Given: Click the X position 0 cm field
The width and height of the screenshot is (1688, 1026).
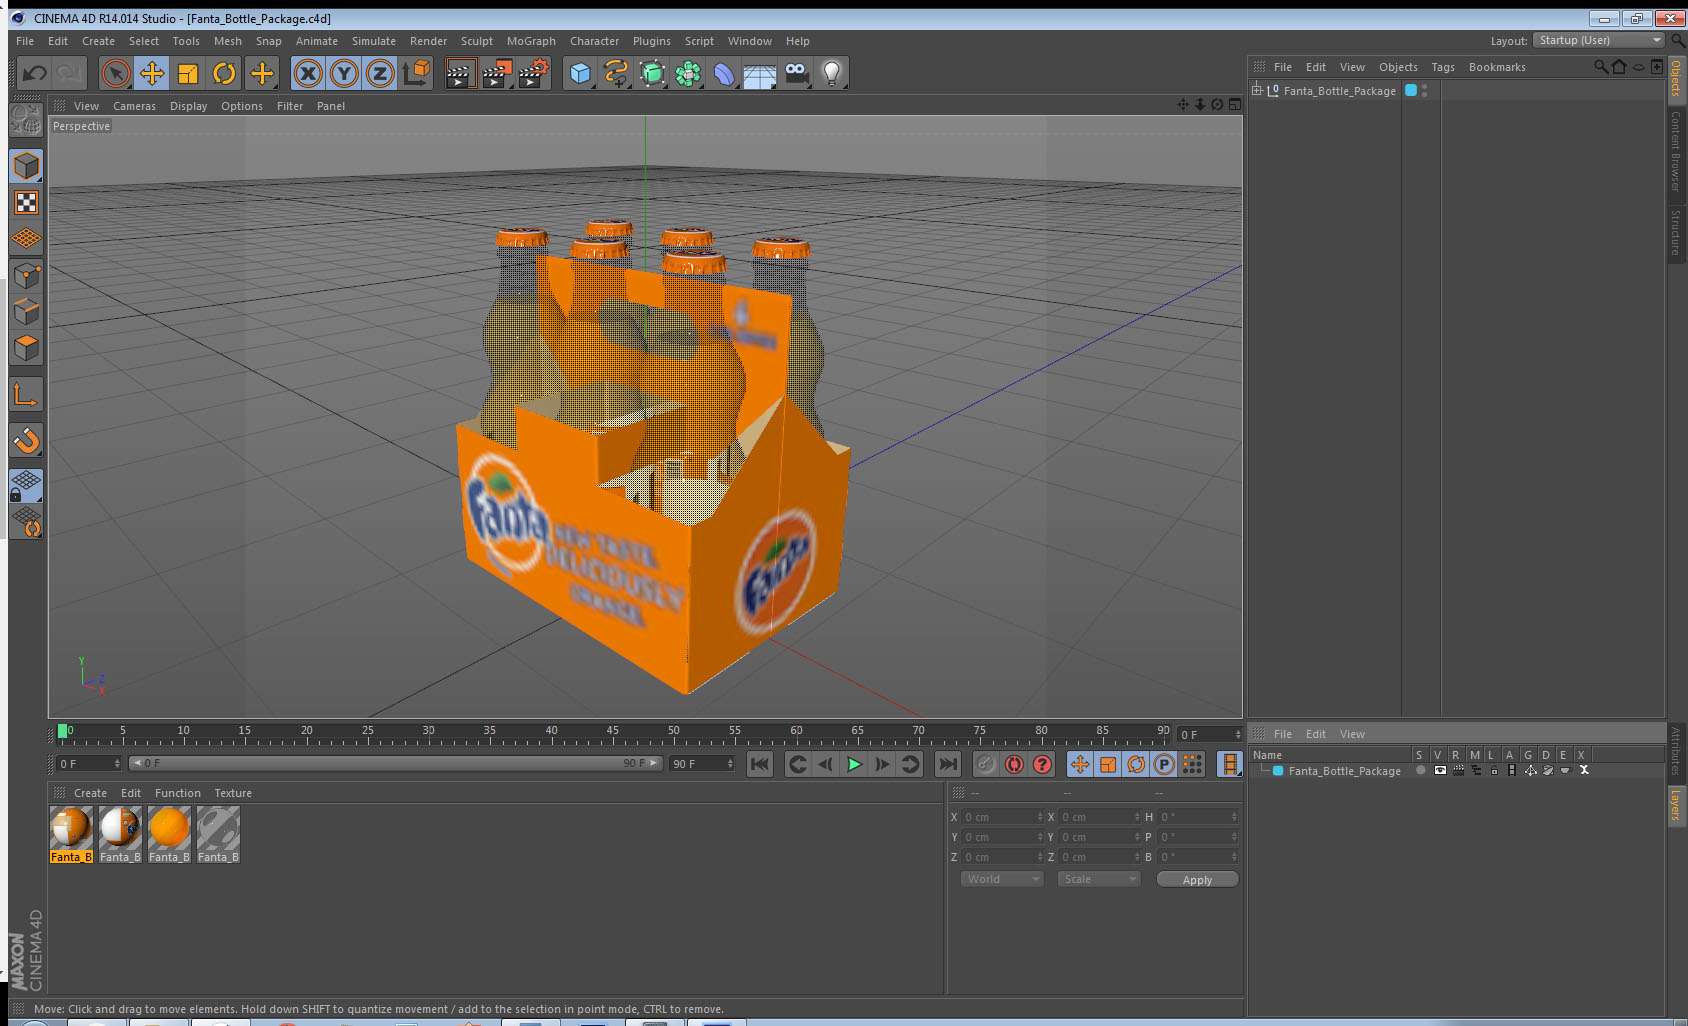Looking at the screenshot, I should [x=1003, y=817].
